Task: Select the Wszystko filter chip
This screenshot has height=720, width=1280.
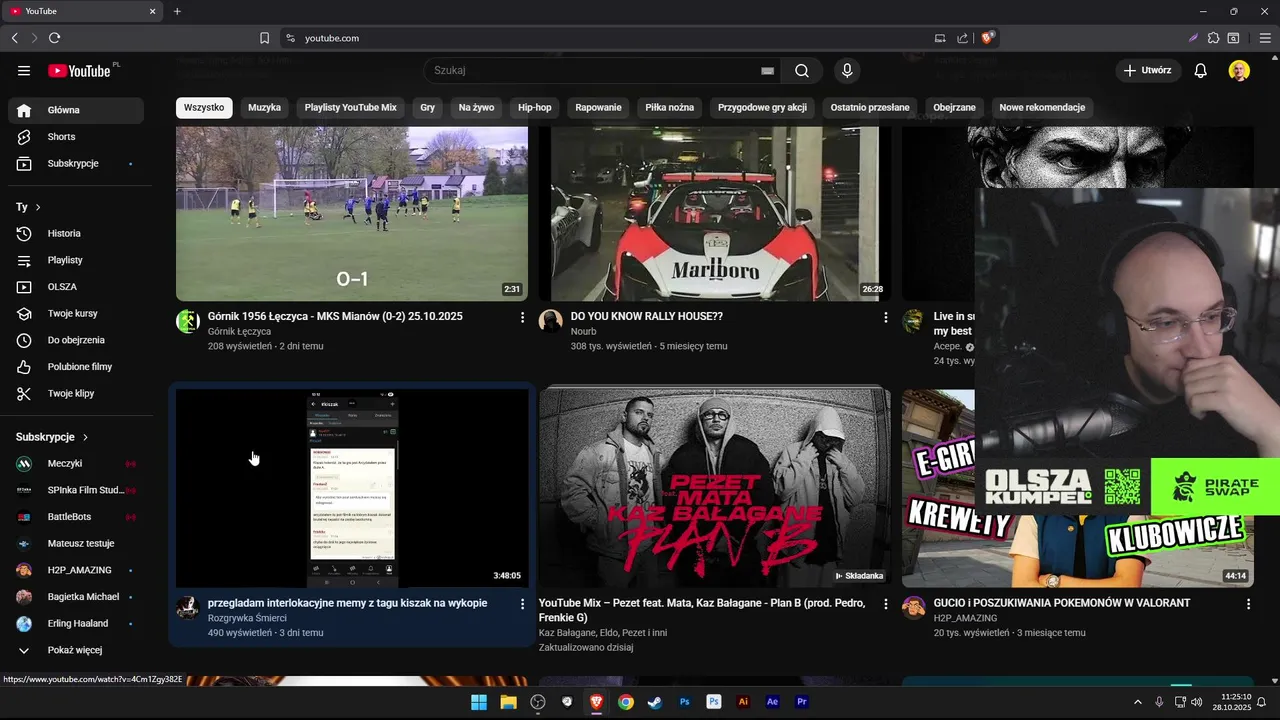Action: pyautogui.click(x=204, y=107)
